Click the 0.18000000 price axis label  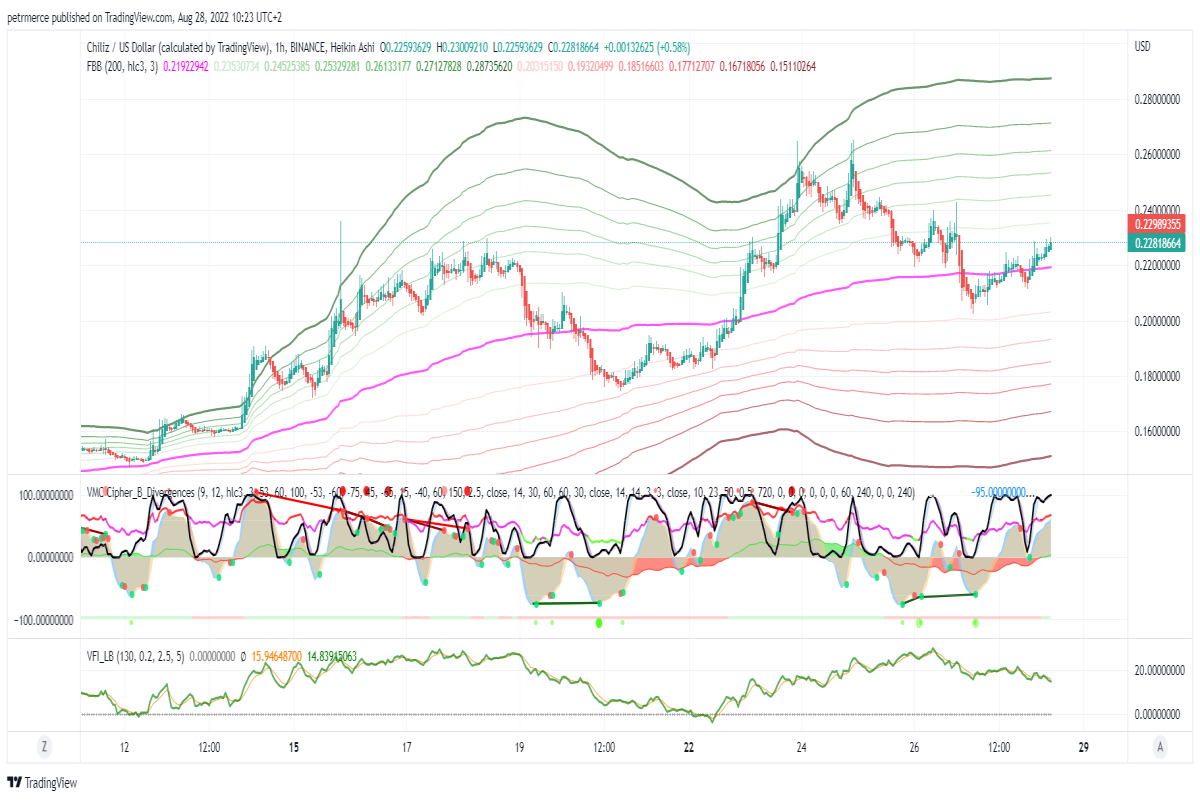[1156, 377]
